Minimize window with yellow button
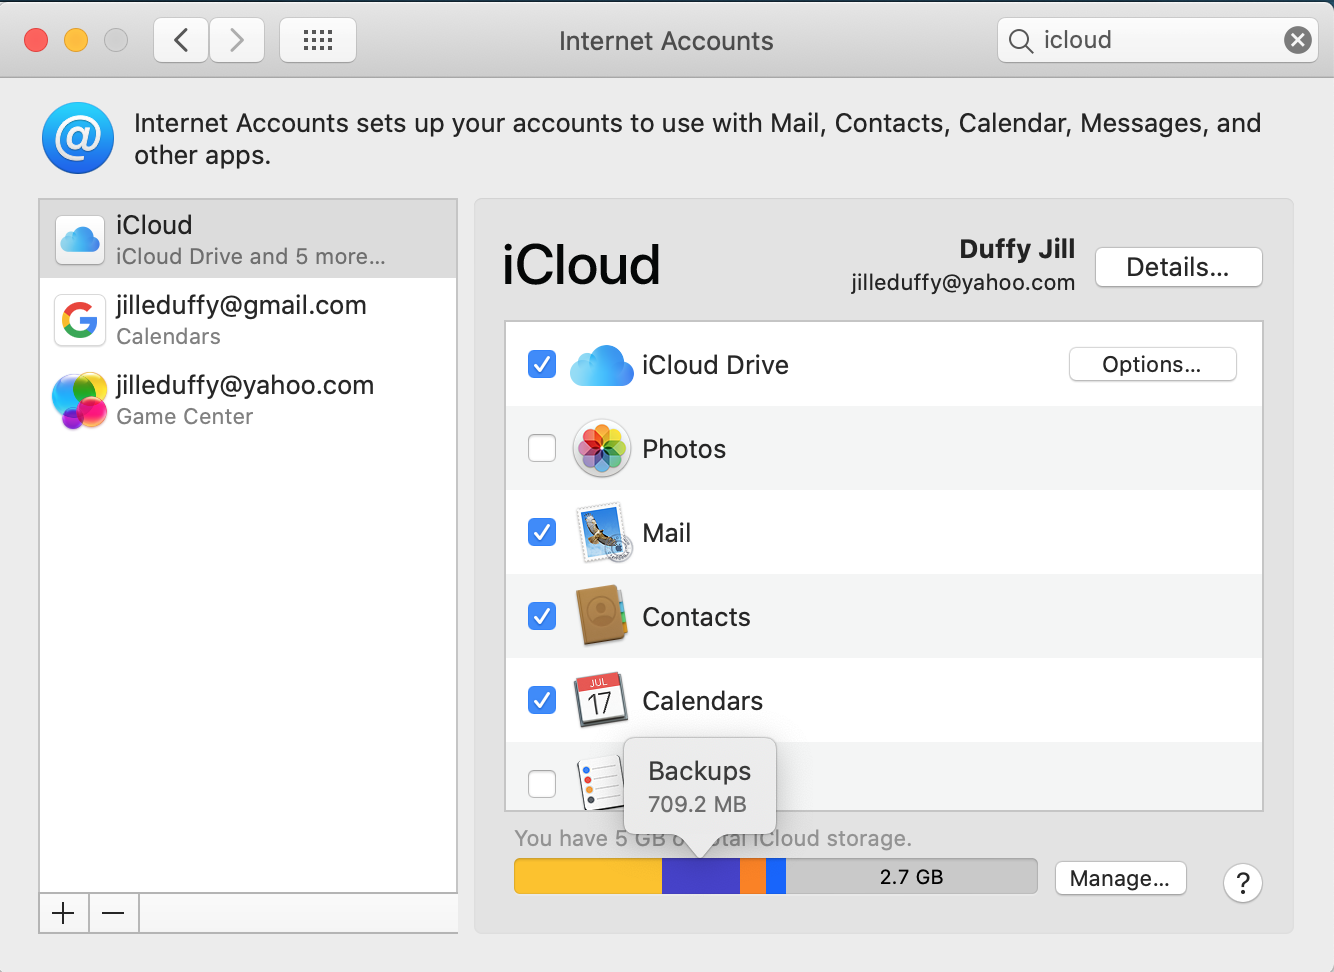1334x972 pixels. [76, 40]
